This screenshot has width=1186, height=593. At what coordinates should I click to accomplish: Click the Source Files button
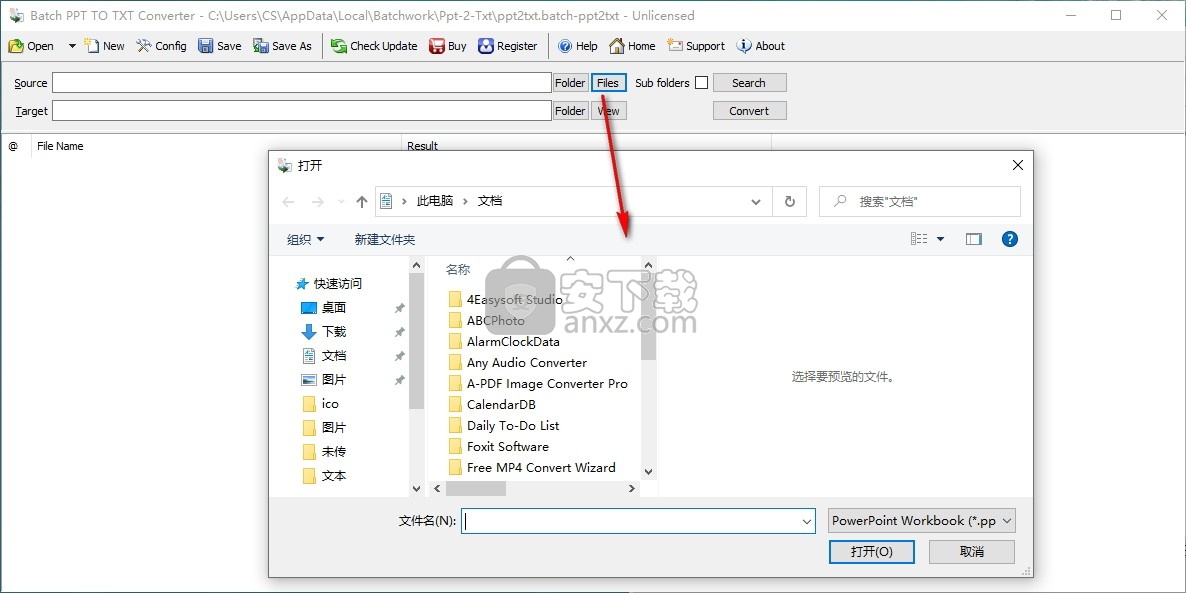coord(608,83)
